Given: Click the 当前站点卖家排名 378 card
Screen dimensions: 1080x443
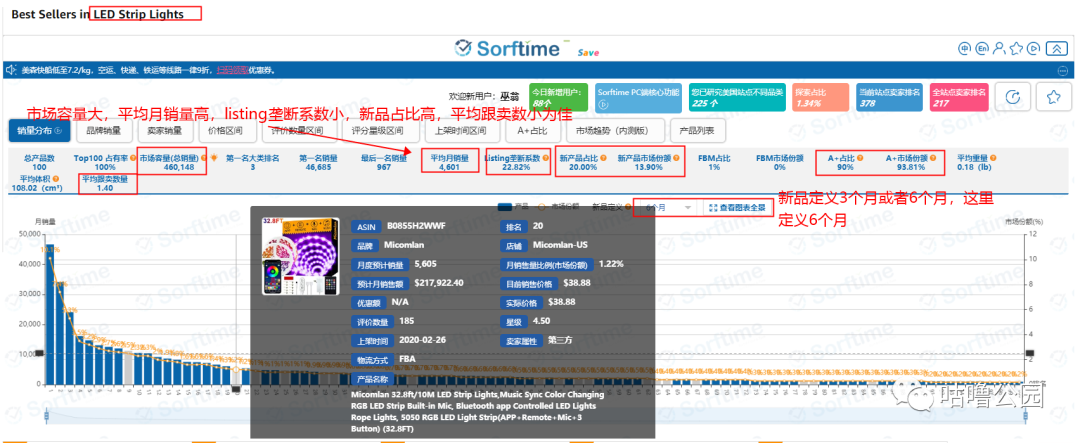Looking at the screenshot, I should coord(889,97).
